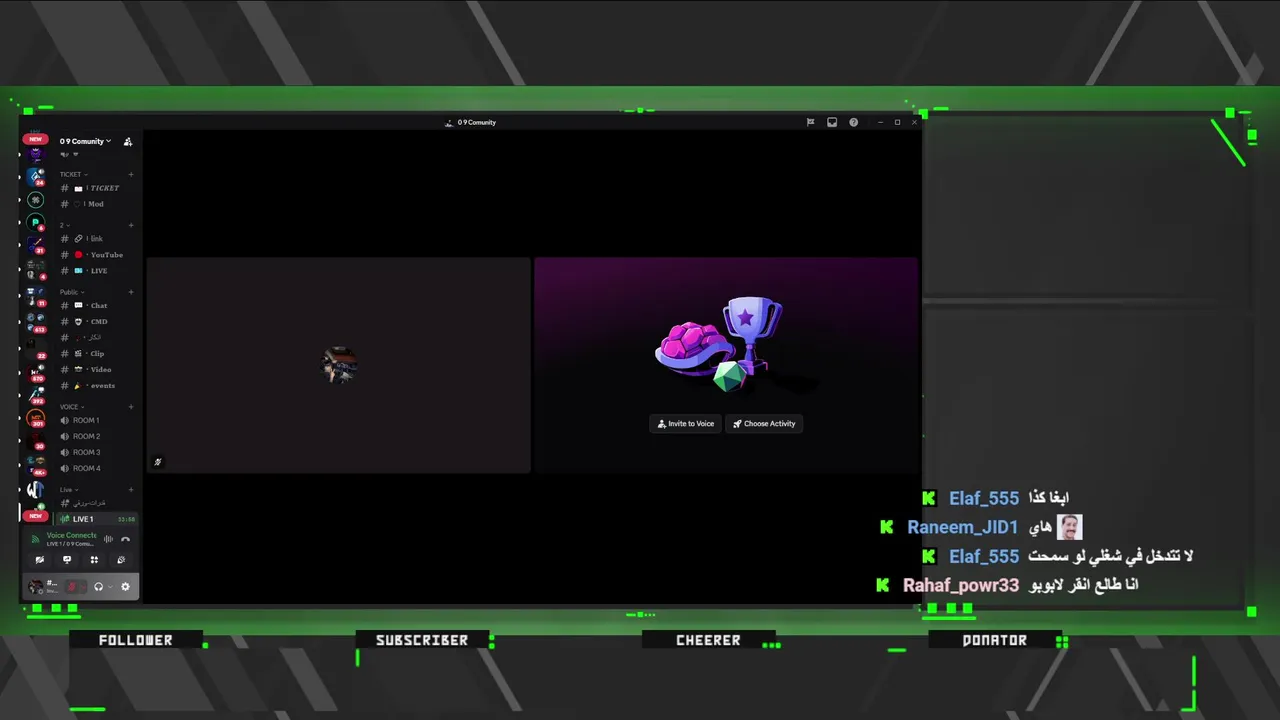This screenshot has height=720, width=1280.
Task: Disconnect from voice with hang-up icon
Action: [x=126, y=539]
